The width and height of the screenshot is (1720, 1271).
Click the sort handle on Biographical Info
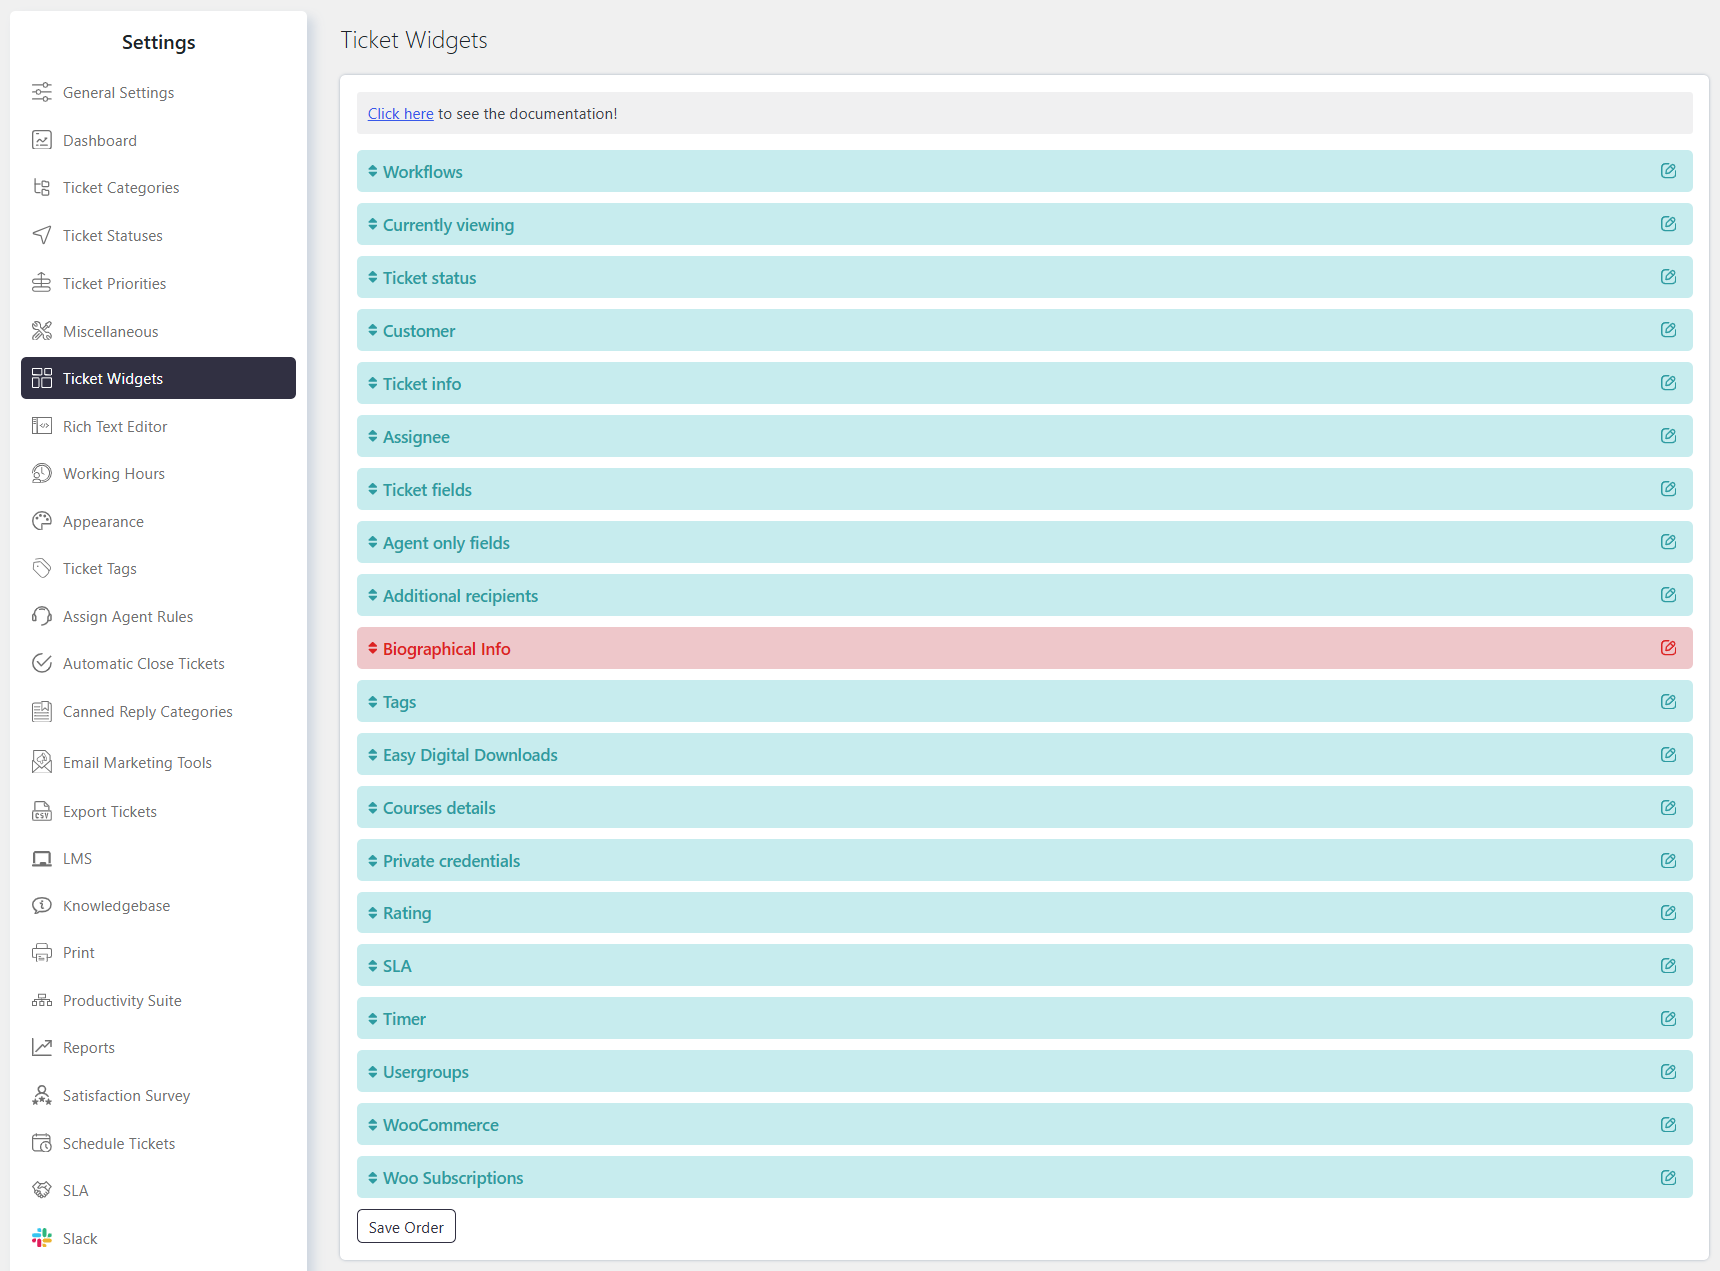[x=373, y=648]
